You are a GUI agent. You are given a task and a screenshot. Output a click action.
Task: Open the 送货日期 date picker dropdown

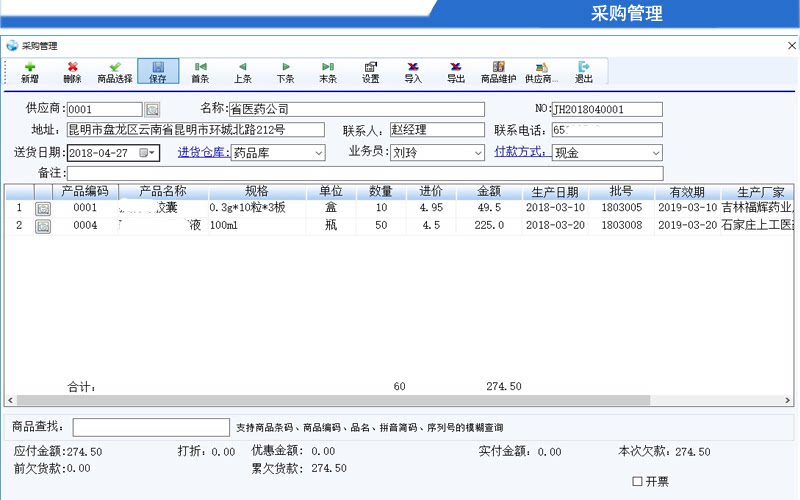pyautogui.click(x=147, y=153)
